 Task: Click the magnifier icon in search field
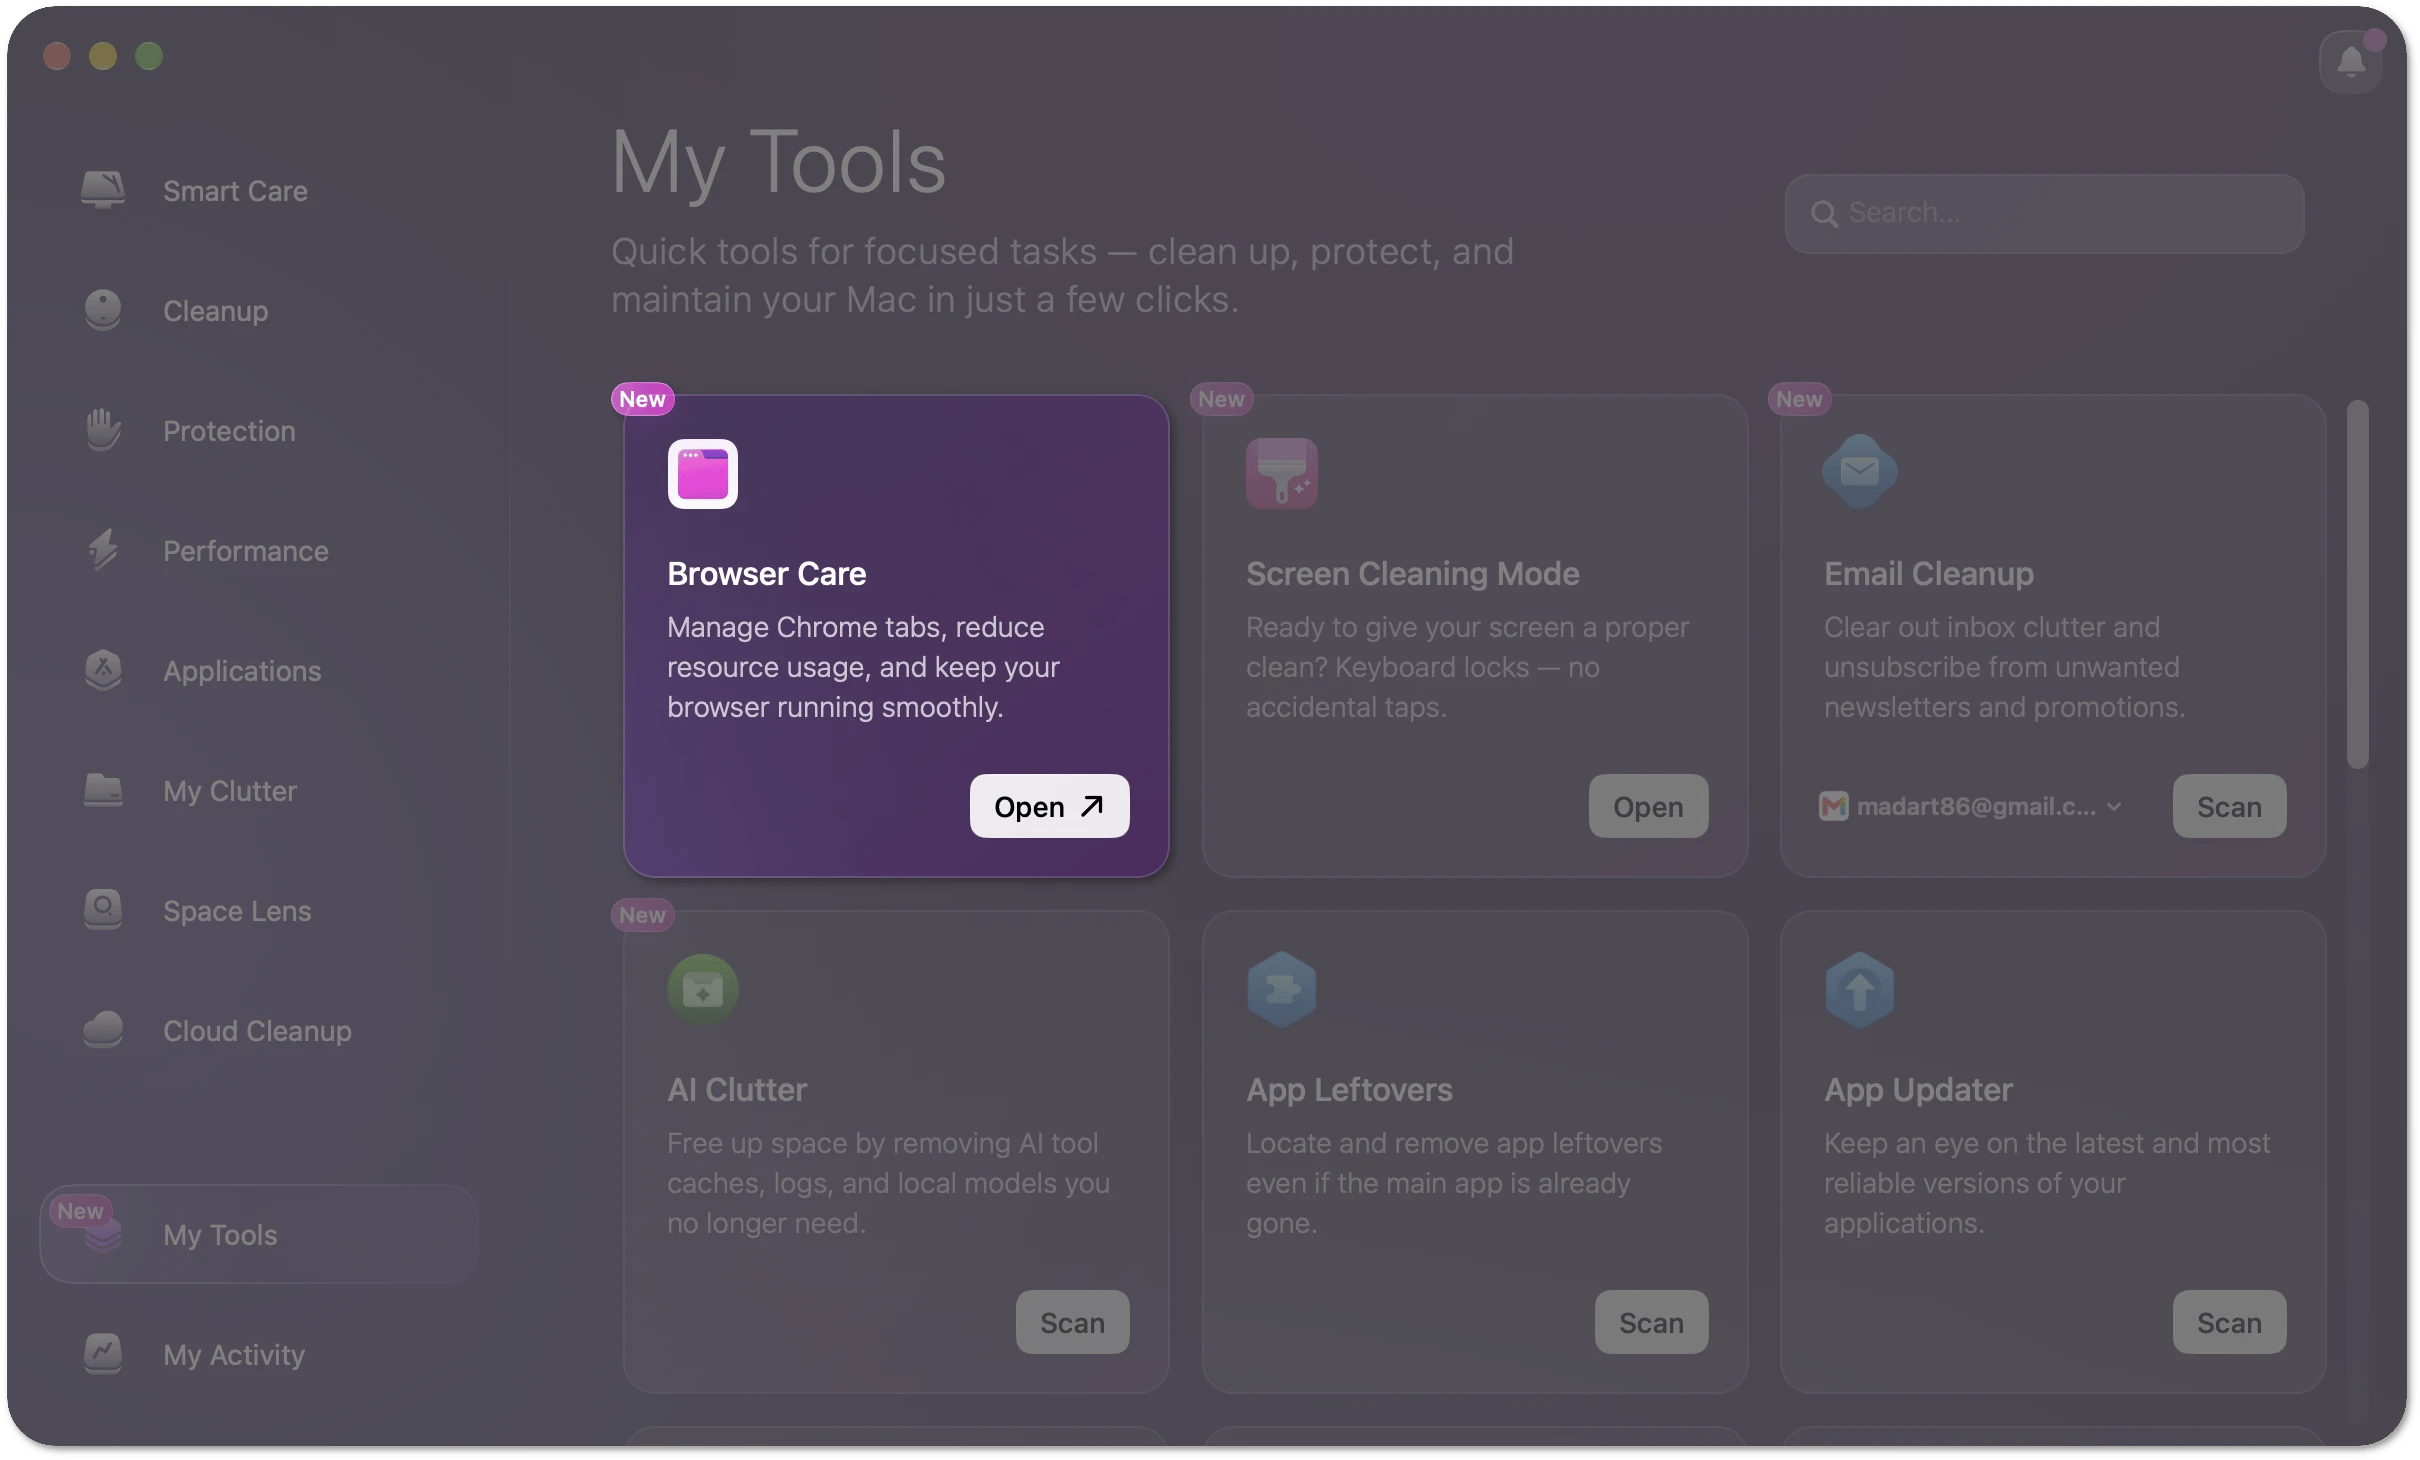[x=1824, y=214]
